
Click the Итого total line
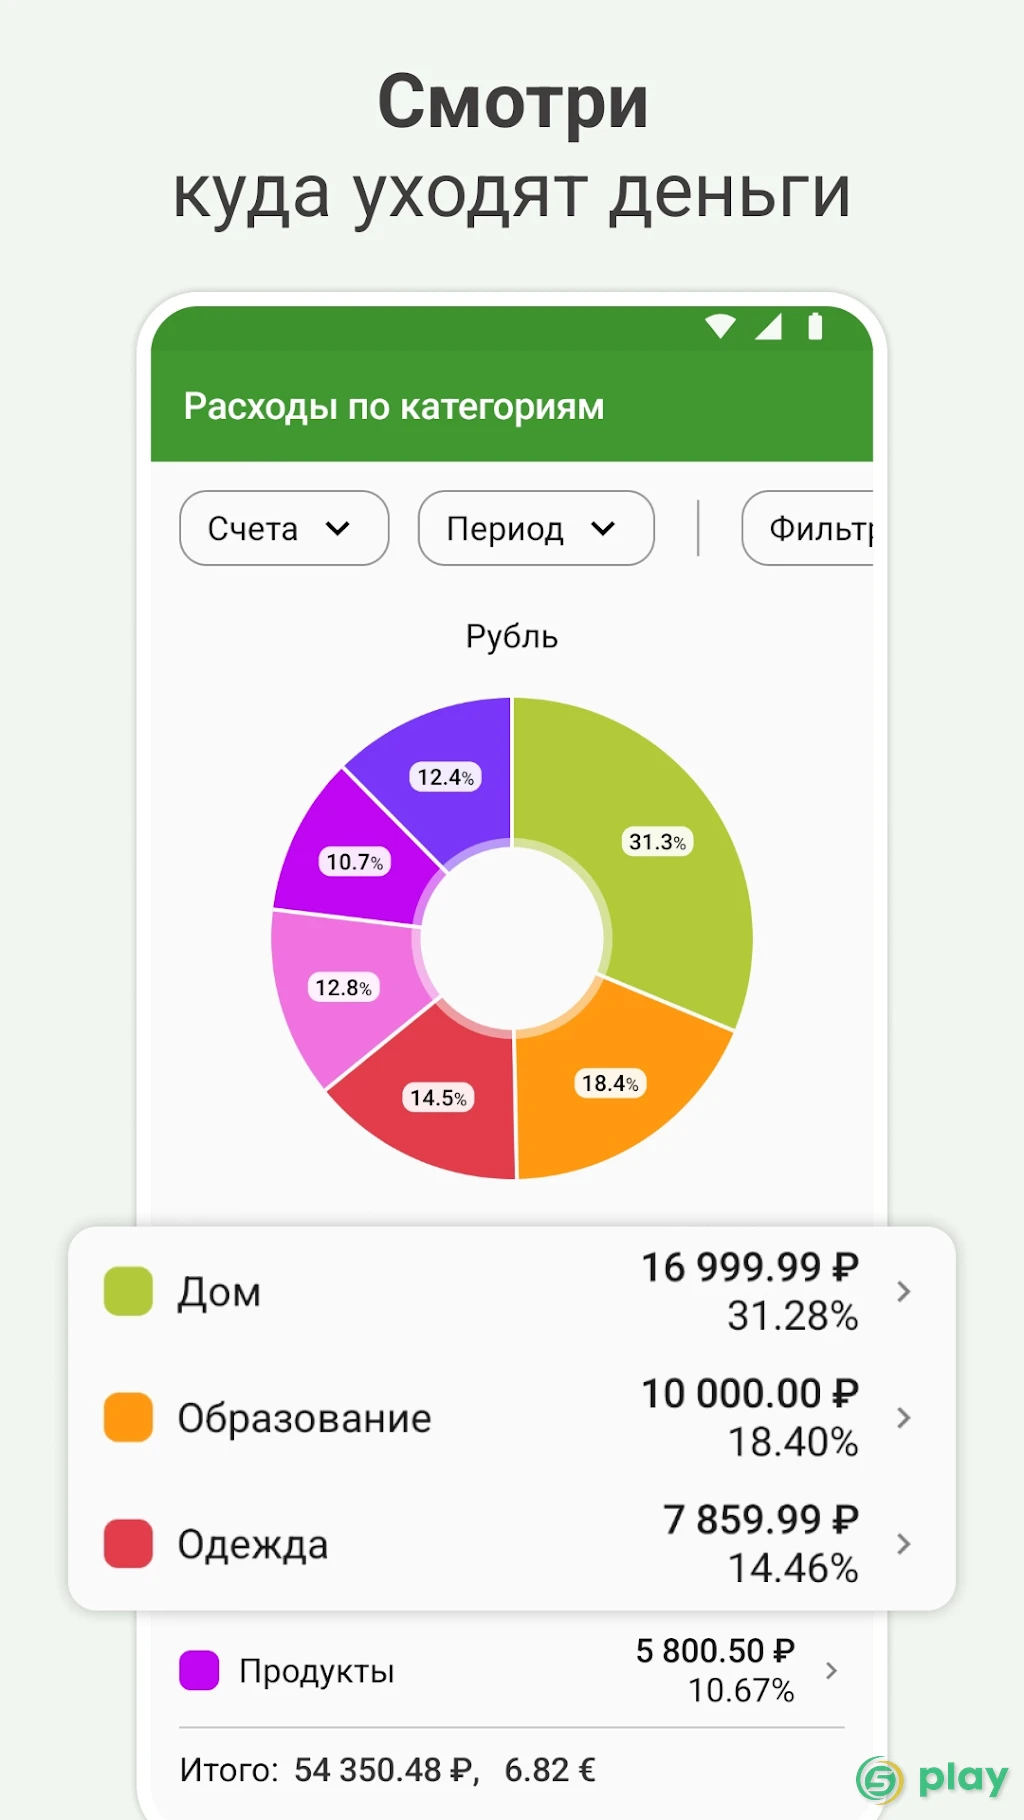click(387, 1770)
